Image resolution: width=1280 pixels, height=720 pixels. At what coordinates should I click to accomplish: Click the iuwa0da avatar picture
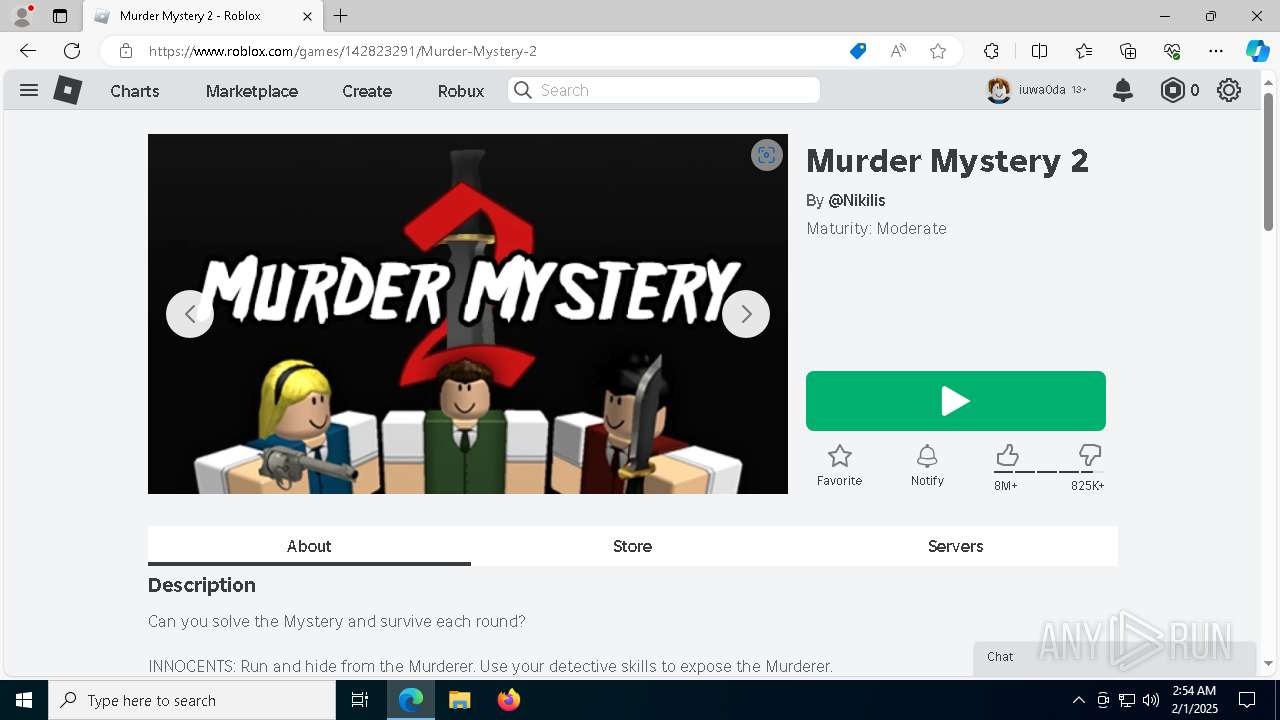pos(998,90)
